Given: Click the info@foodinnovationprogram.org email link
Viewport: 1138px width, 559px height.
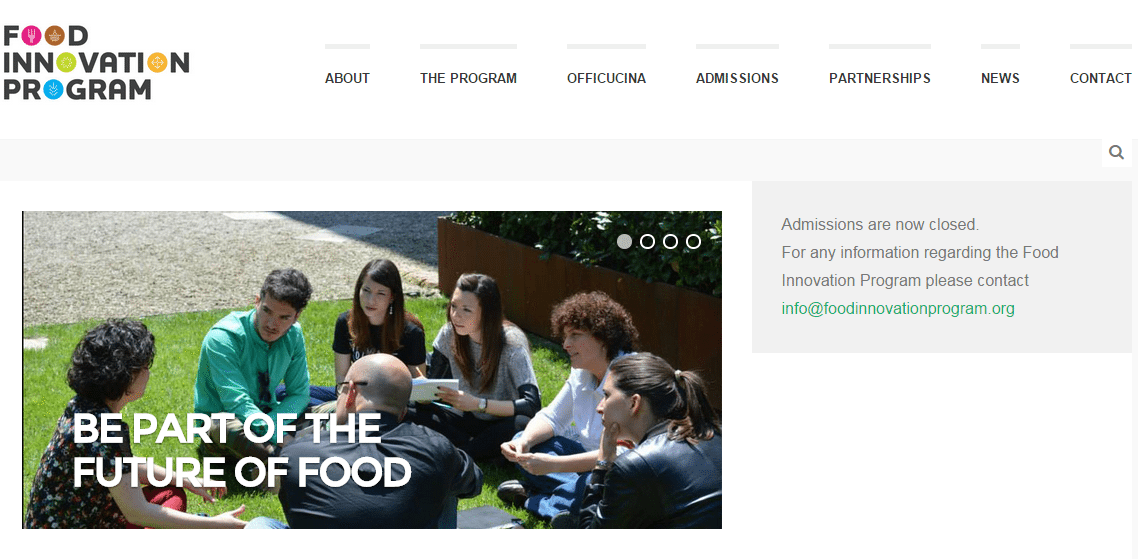Looking at the screenshot, I should coord(898,309).
